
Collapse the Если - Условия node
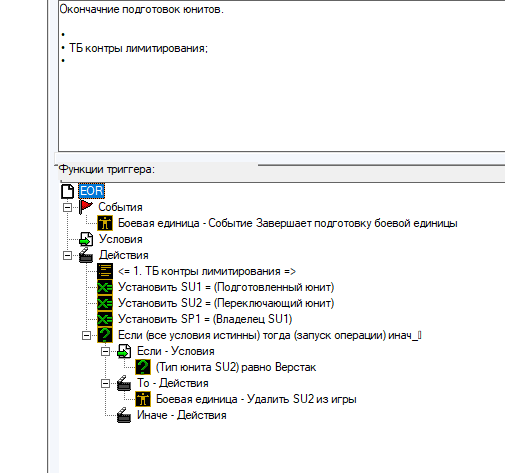coord(105,351)
